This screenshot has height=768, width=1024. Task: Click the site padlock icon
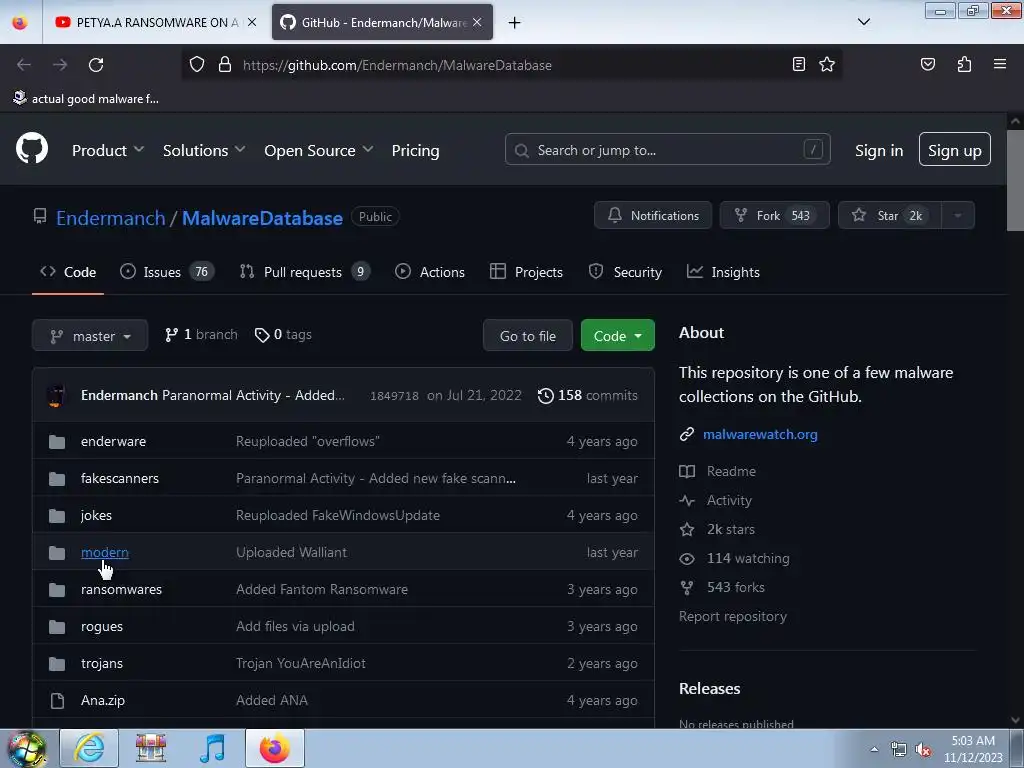click(225, 64)
